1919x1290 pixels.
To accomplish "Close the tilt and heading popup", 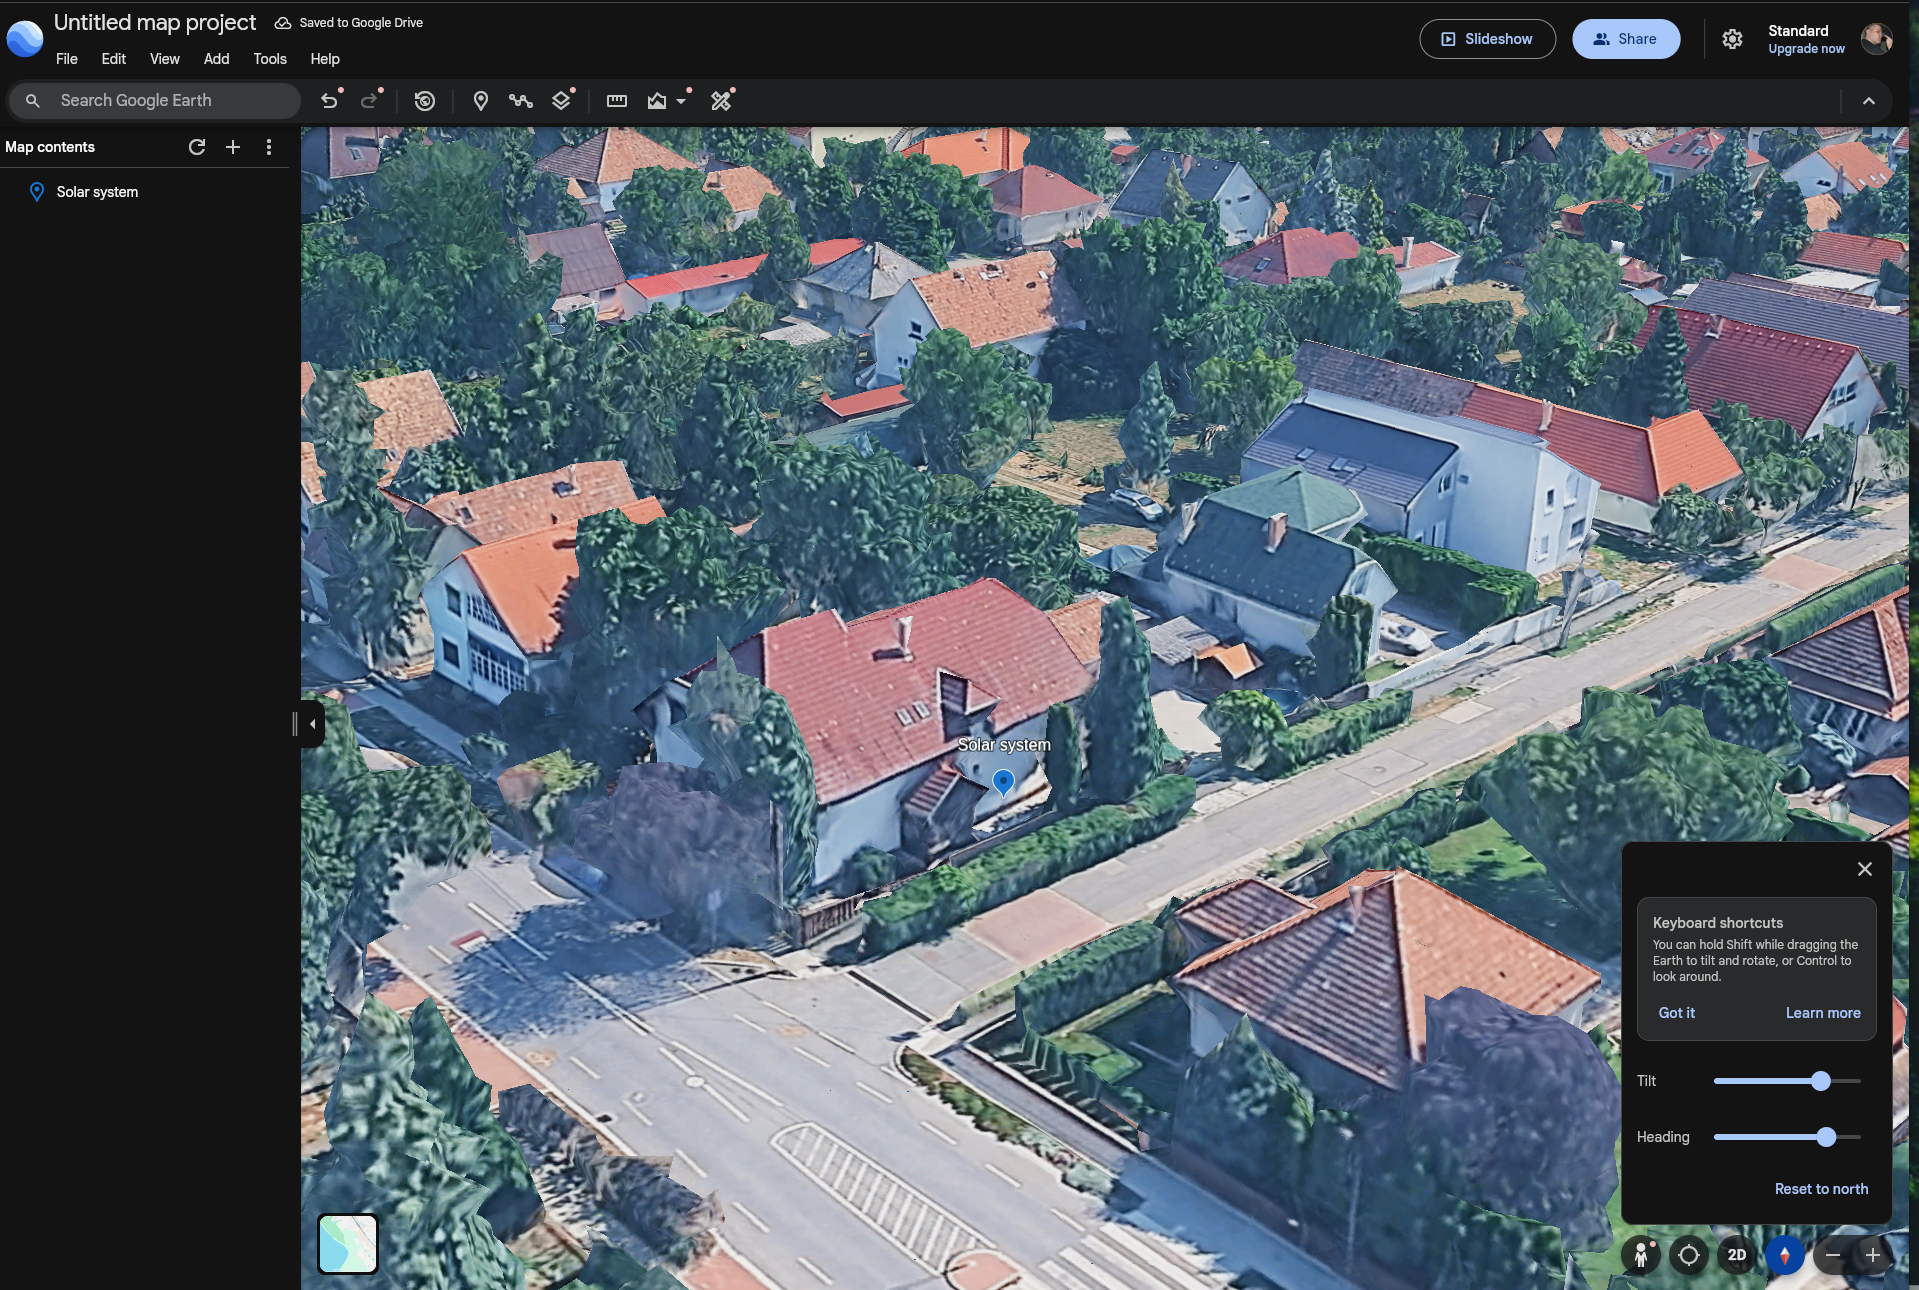I will point(1865,869).
